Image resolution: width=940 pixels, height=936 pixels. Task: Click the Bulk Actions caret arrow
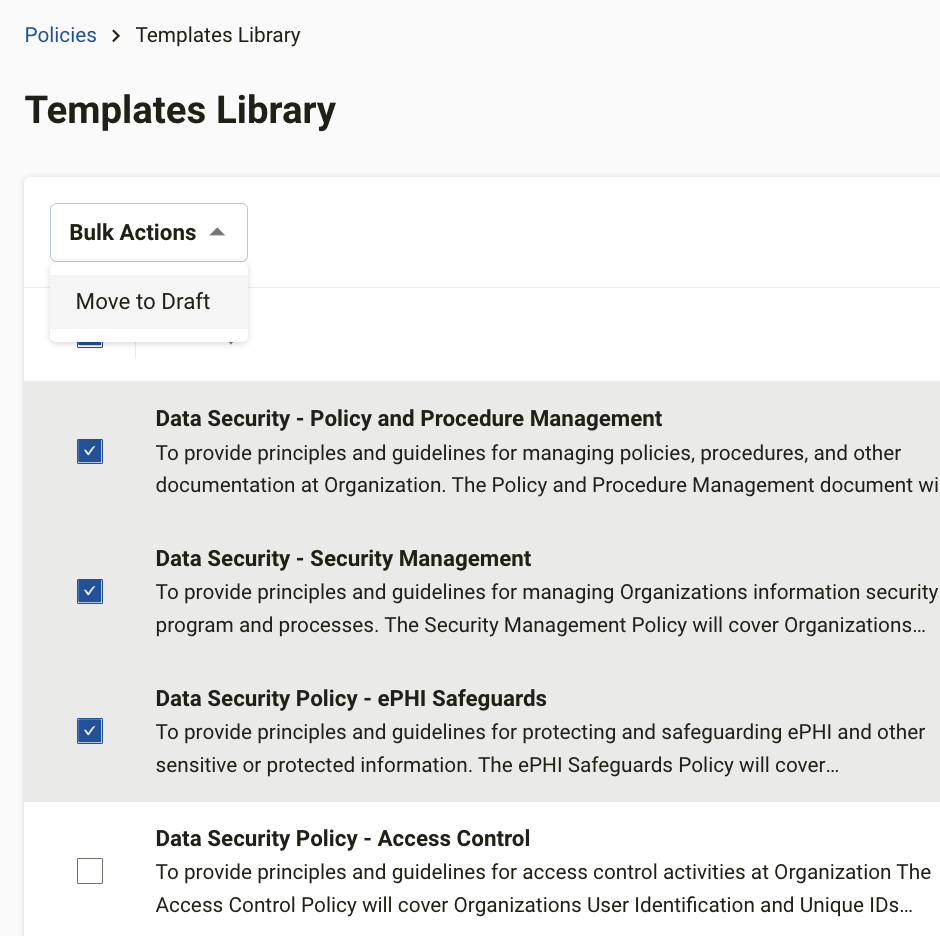coord(217,233)
